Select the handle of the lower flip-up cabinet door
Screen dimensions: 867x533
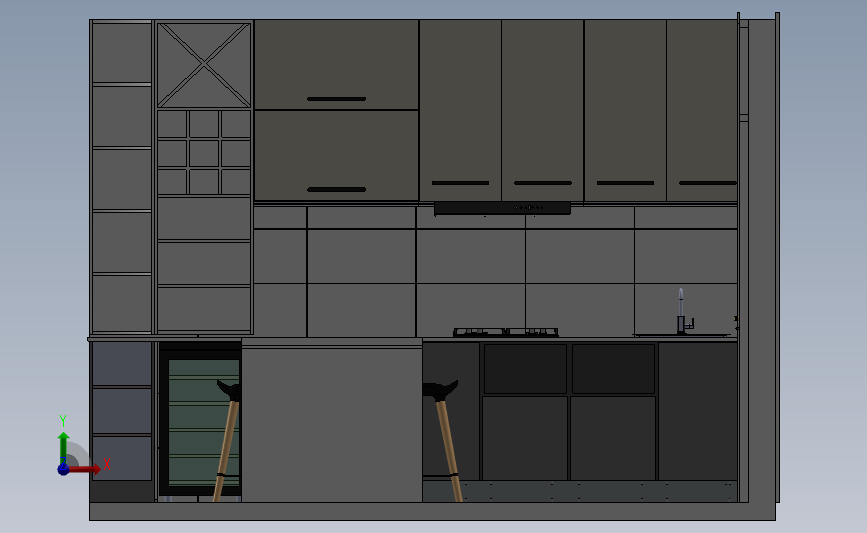[336, 190]
